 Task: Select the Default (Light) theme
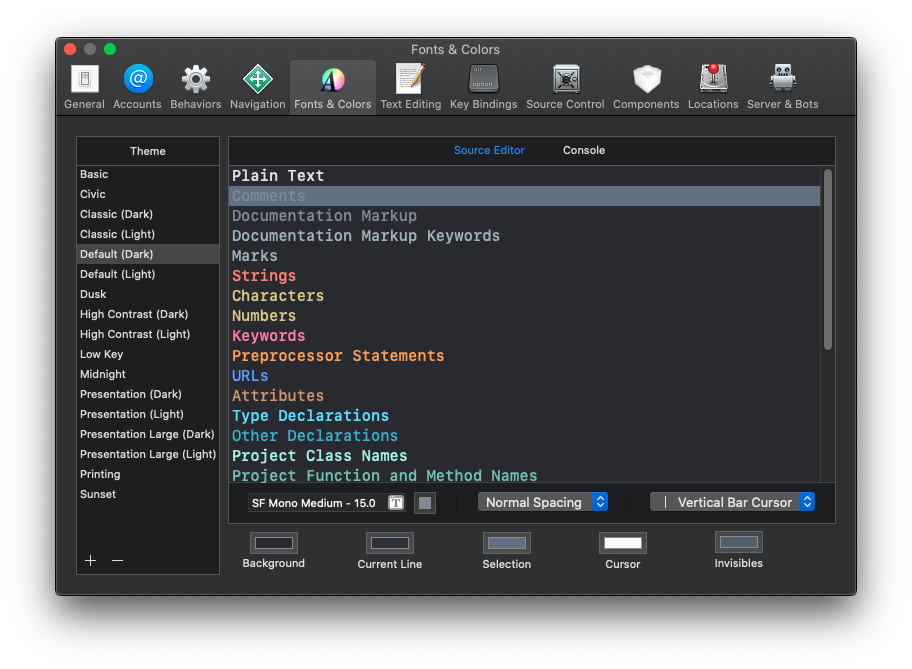(148, 274)
